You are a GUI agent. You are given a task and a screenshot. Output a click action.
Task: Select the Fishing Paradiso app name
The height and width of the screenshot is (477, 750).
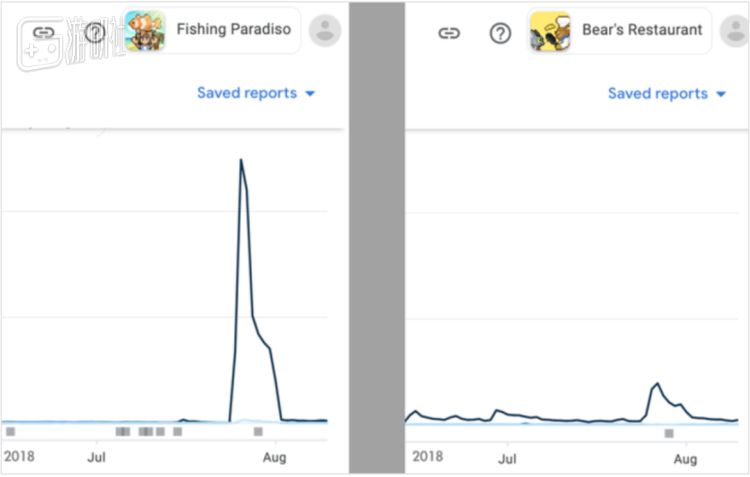233,29
